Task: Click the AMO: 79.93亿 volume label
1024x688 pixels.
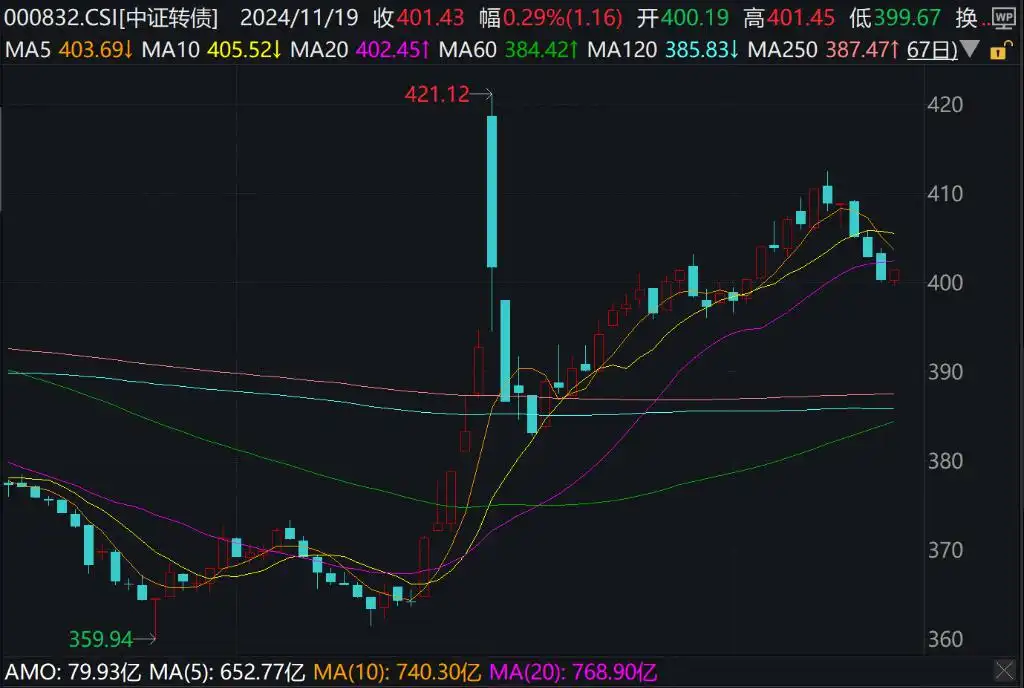Action: [73, 672]
